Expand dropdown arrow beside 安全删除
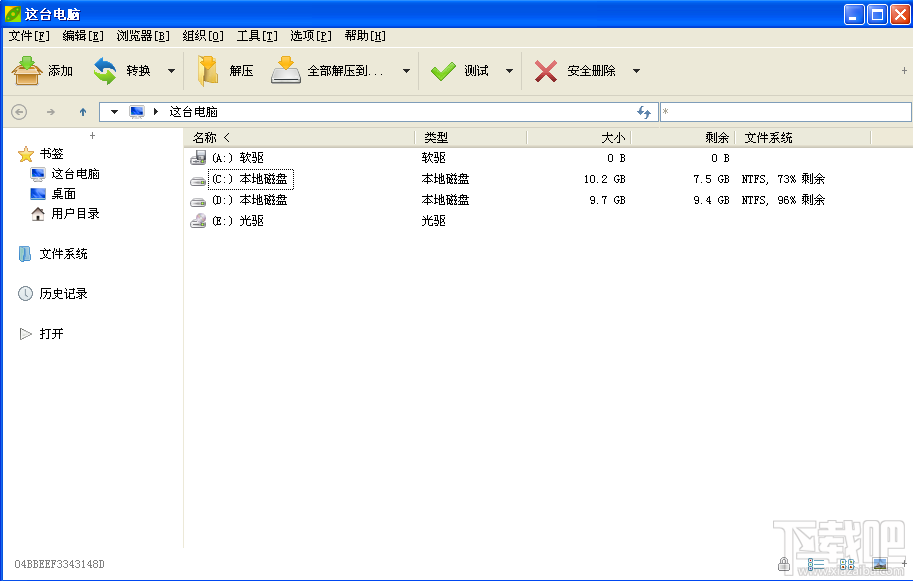The image size is (913, 581). click(x=636, y=71)
